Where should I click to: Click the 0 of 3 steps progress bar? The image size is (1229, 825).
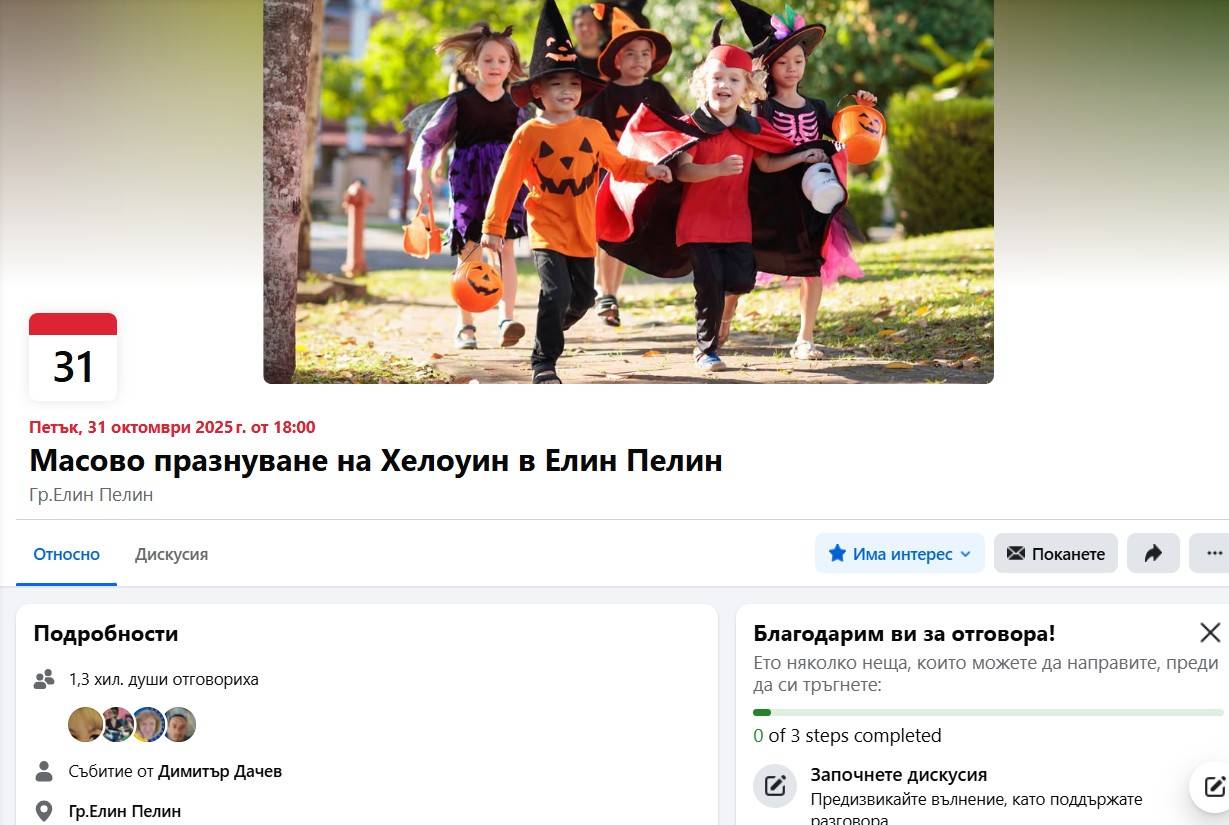[x=988, y=712]
